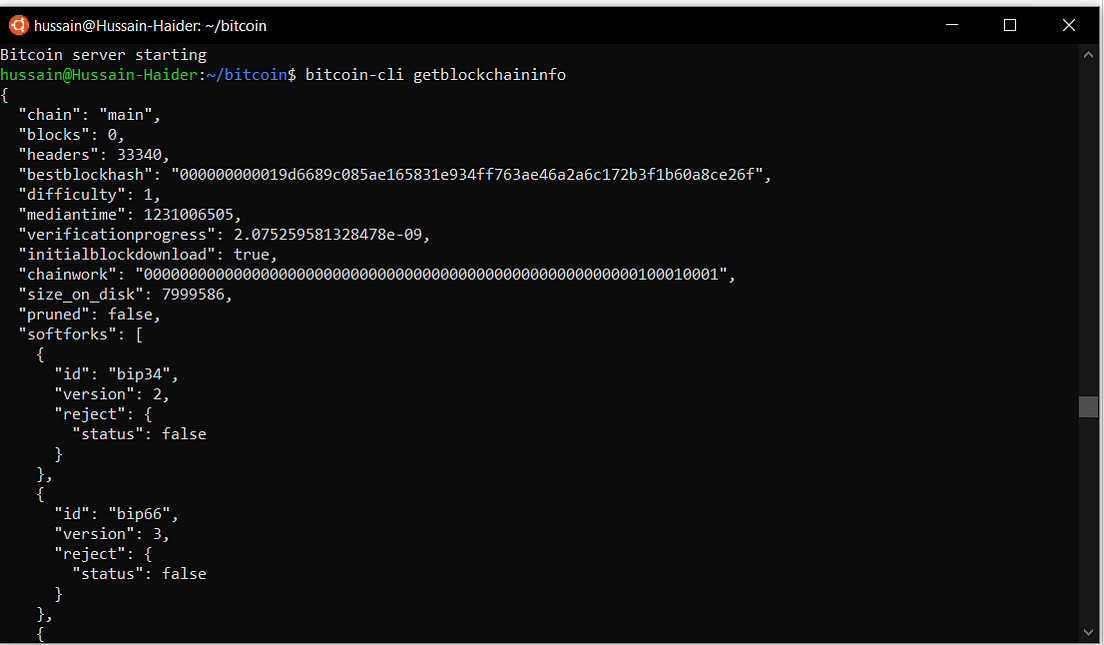1104x645 pixels.
Task: Close the terminal window
Action: [1068, 25]
